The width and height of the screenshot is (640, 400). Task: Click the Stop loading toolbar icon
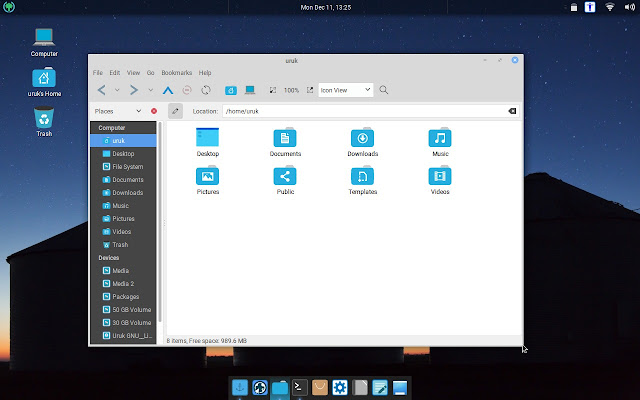click(x=187, y=90)
